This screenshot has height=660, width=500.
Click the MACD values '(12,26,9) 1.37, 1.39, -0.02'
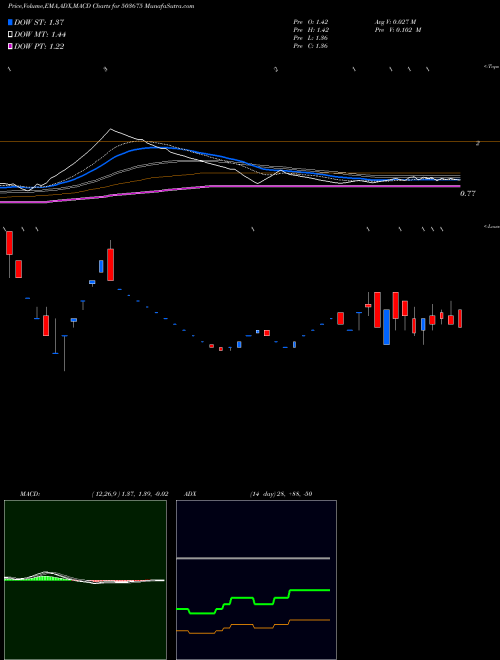(x=130, y=494)
